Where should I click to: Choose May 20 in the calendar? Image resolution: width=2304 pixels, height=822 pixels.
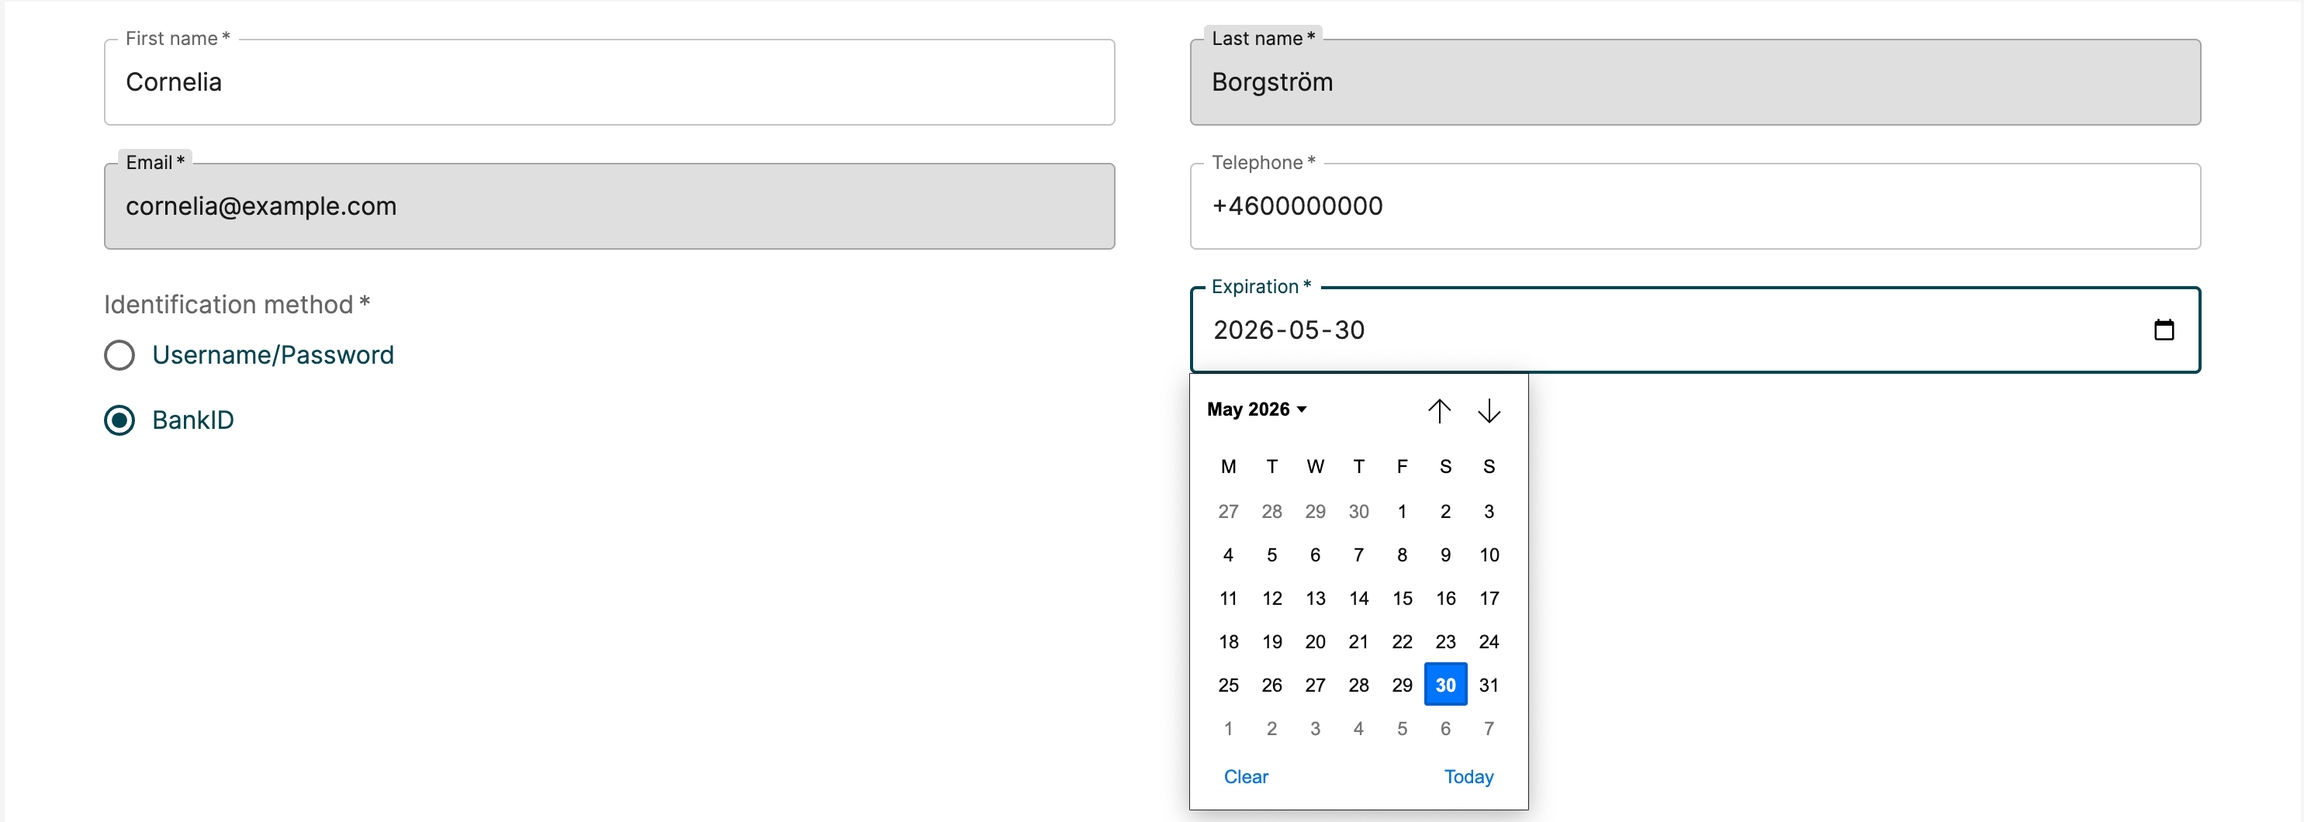tap(1315, 641)
